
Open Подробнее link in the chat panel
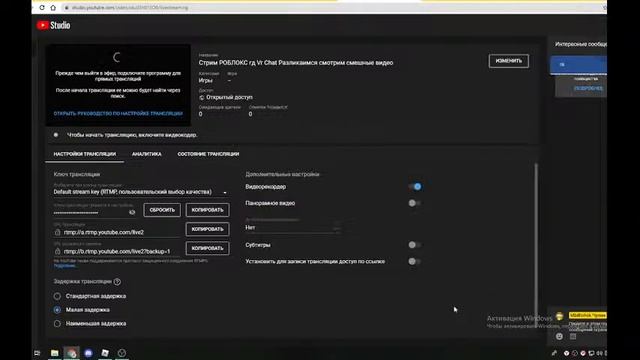[x=588, y=88]
